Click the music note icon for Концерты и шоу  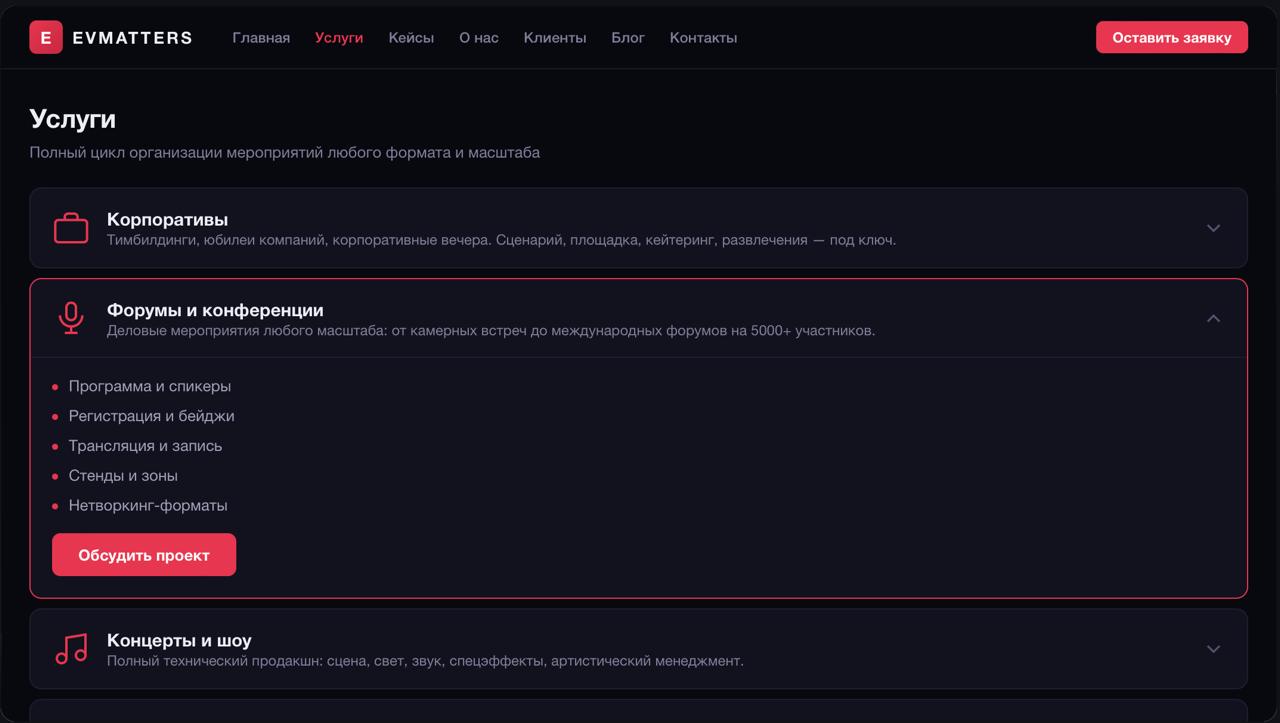tap(71, 649)
